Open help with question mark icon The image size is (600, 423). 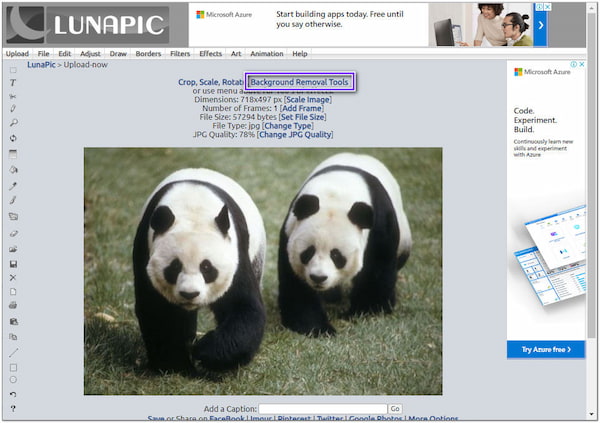[x=13, y=408]
